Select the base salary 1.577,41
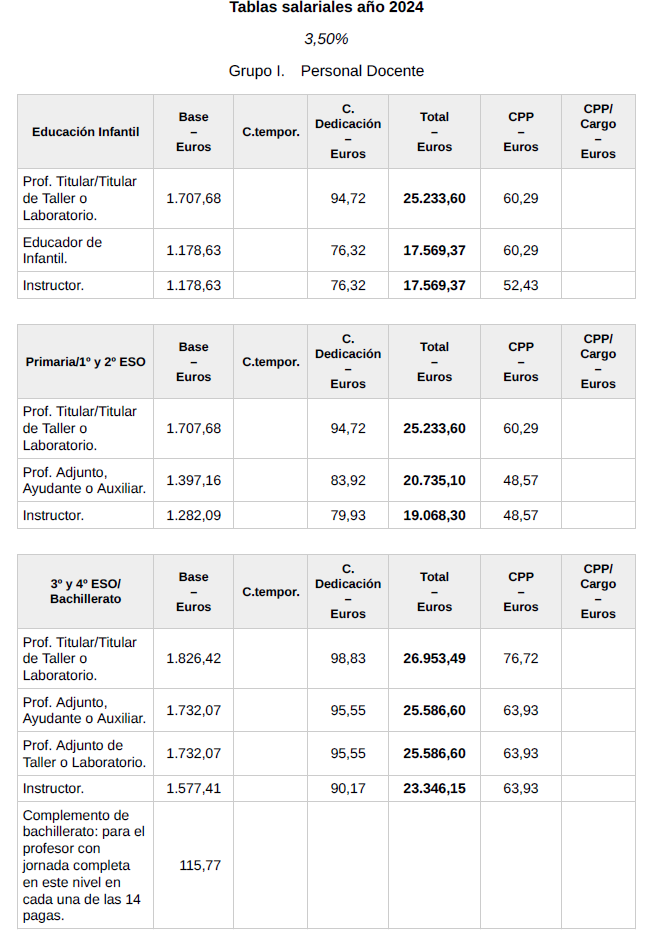 [x=193, y=789]
